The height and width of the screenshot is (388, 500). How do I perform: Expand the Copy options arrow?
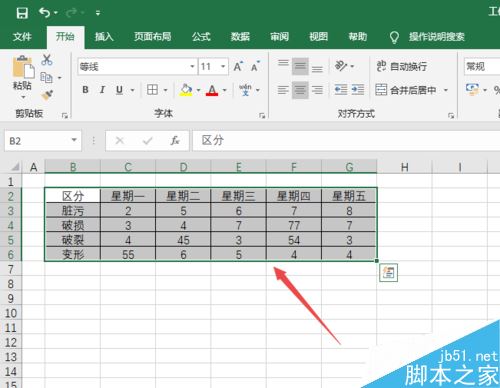60,78
